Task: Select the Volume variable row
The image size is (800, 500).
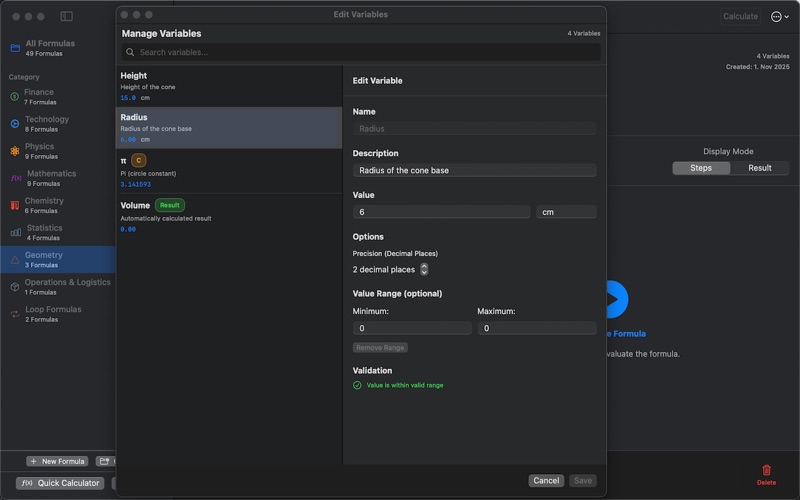Action: click(x=229, y=216)
